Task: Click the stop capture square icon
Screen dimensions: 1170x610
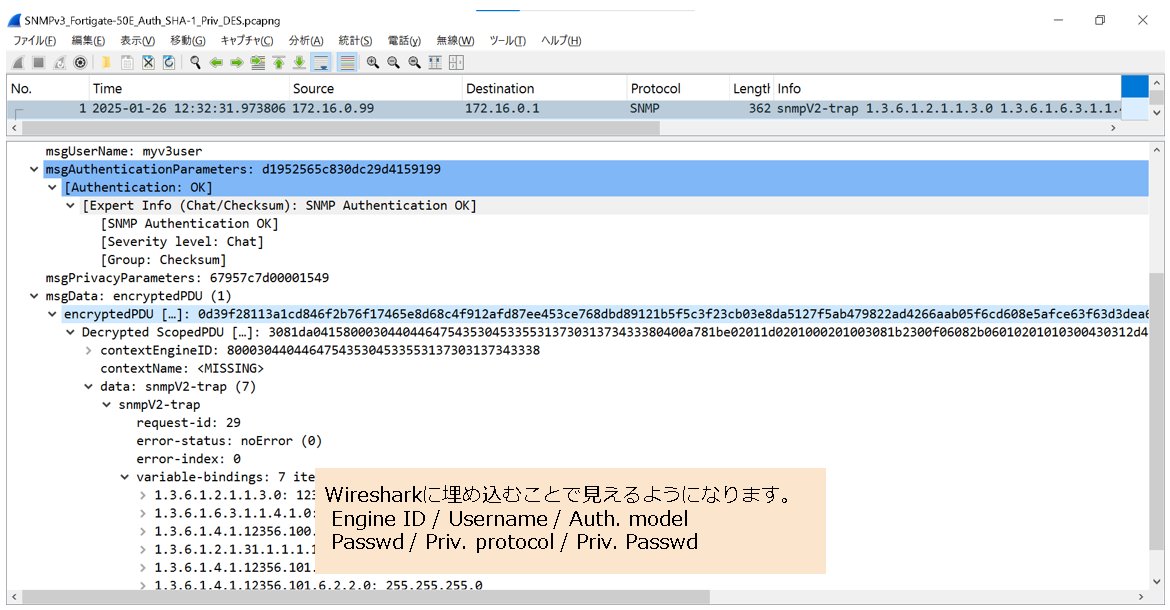Action: tap(39, 63)
